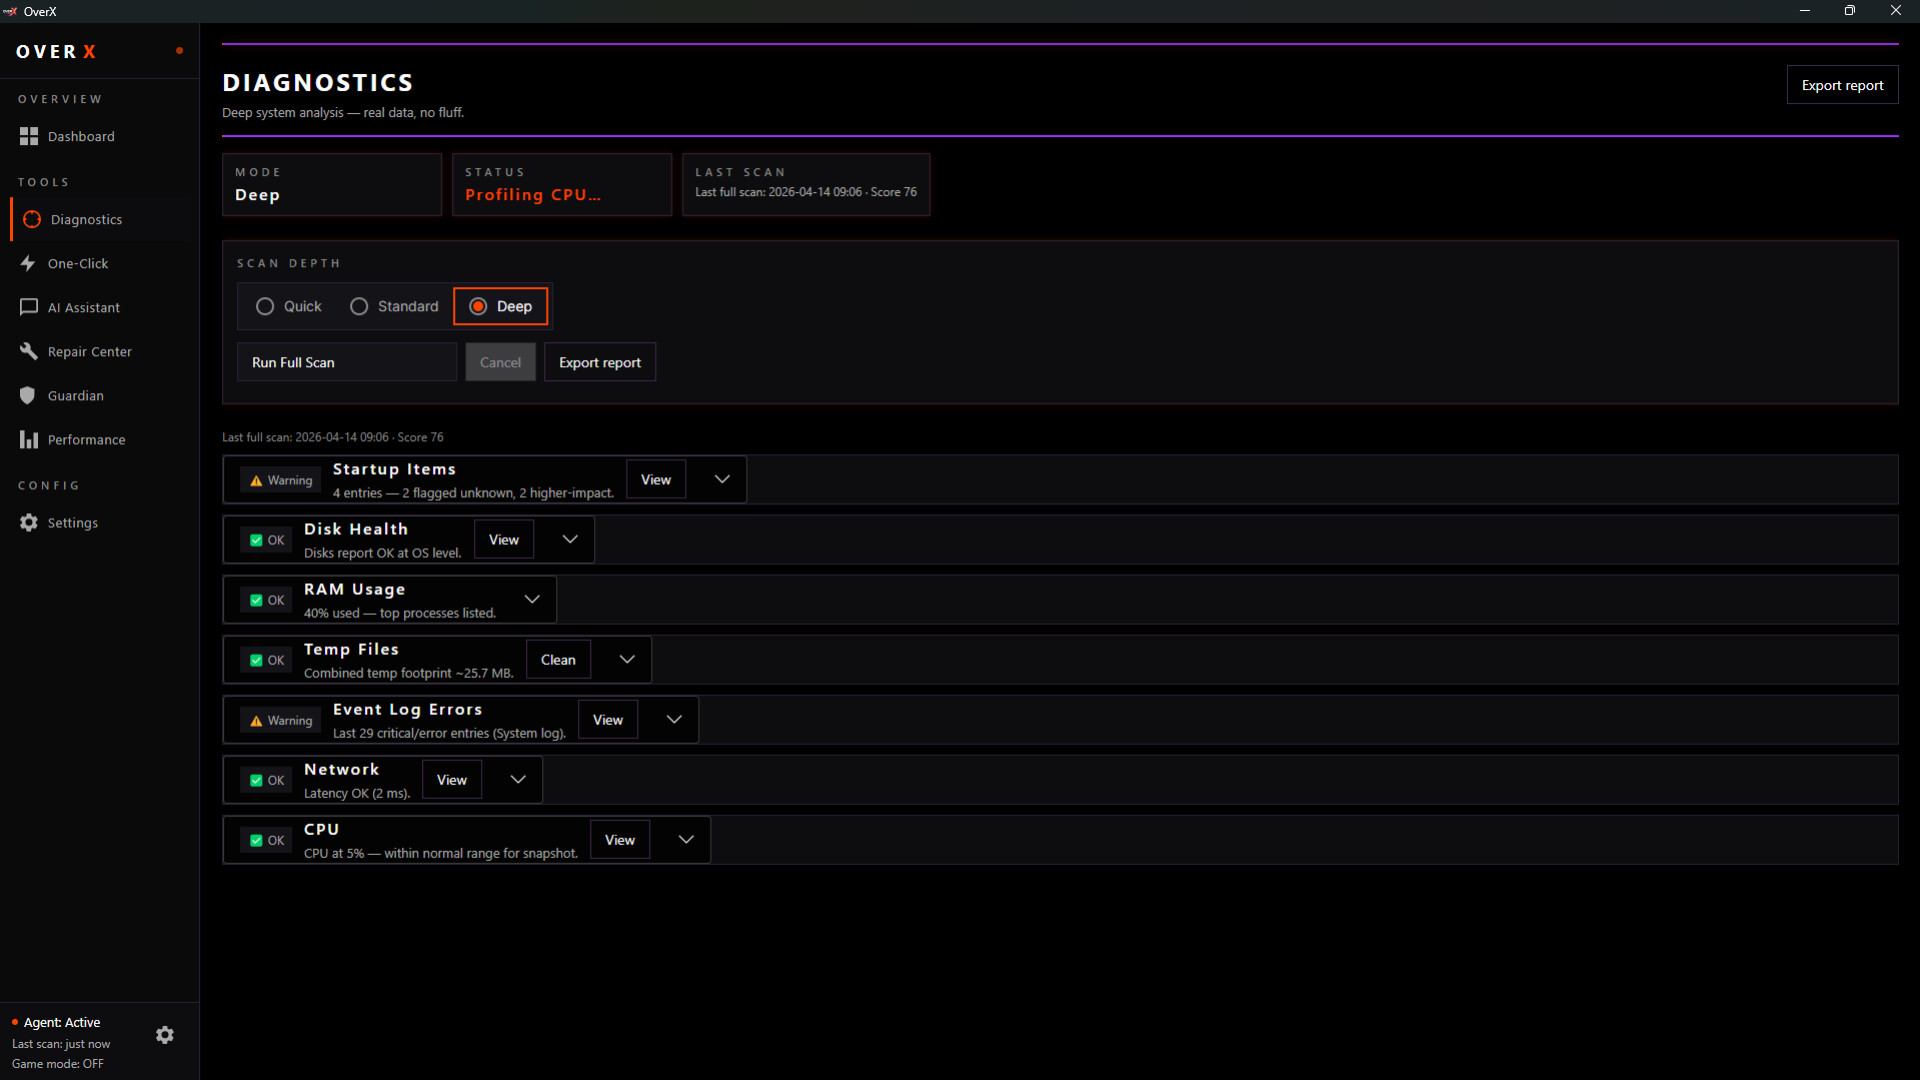Click Export report button in top right
The width and height of the screenshot is (1920, 1080).
[1842, 85]
